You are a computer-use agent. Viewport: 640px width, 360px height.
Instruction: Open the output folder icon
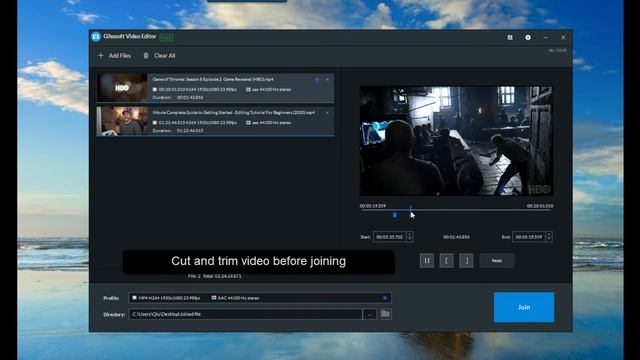click(385, 314)
